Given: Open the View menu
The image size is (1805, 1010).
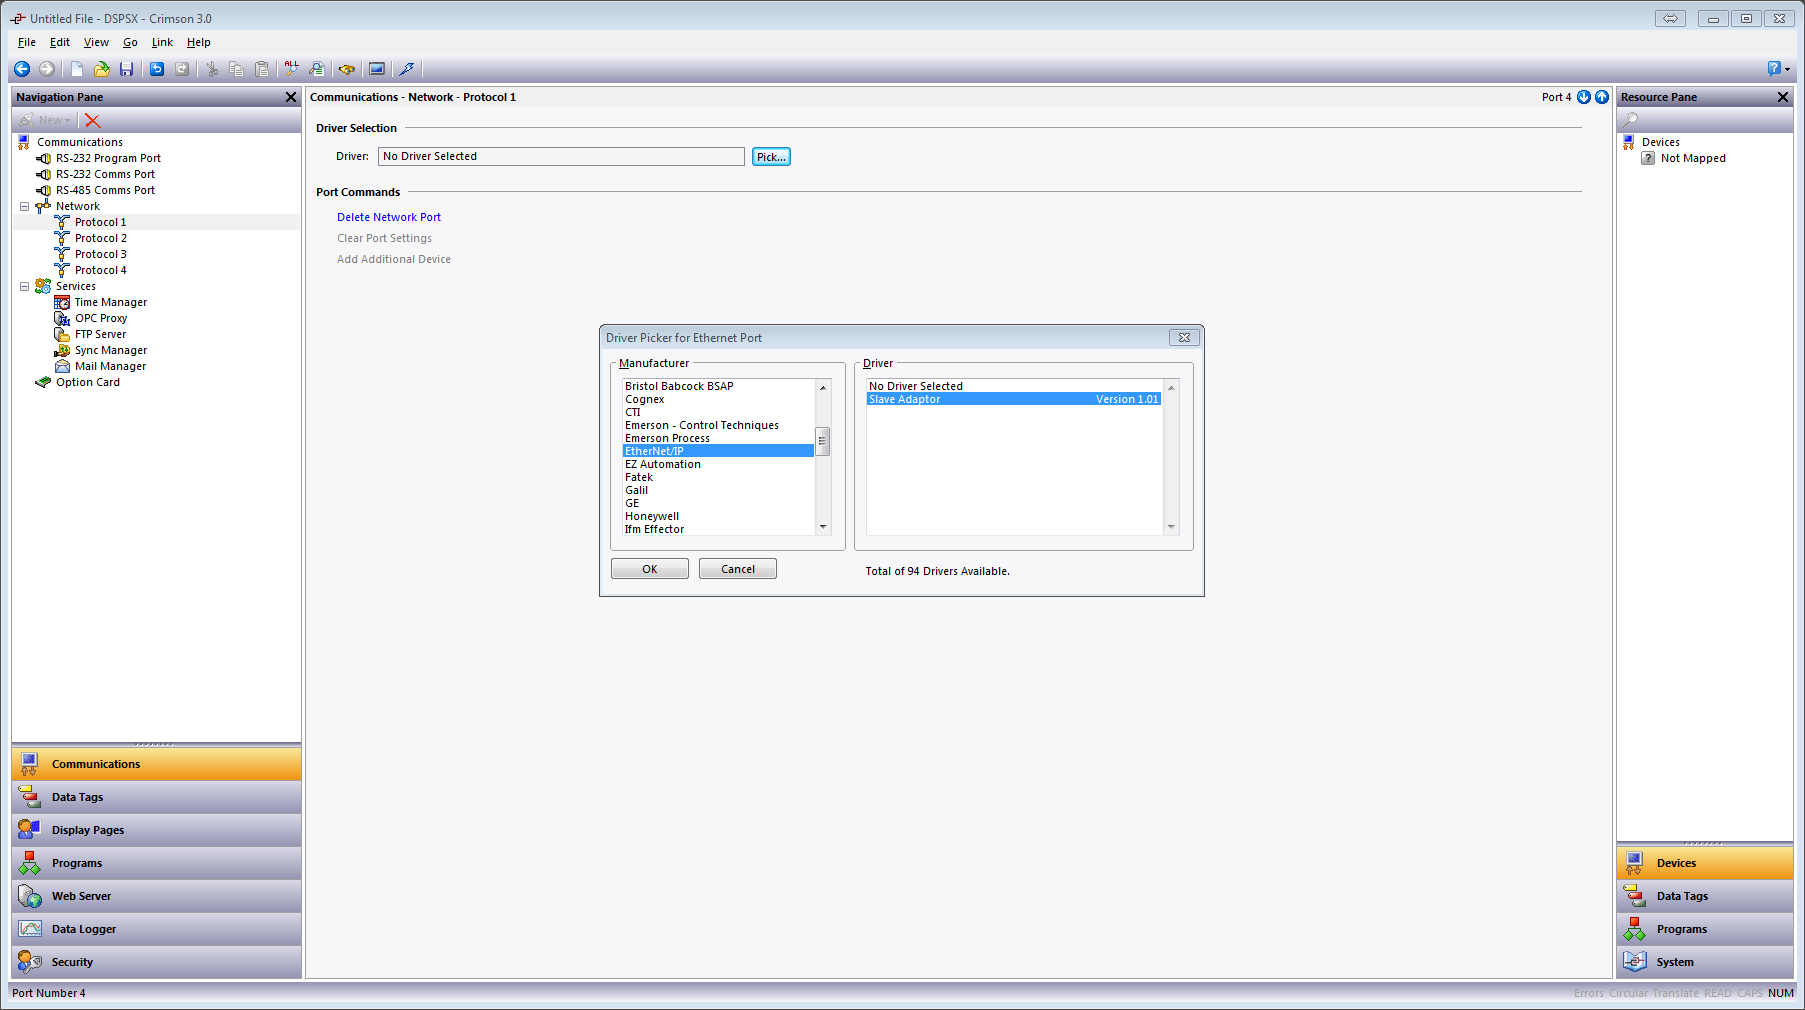Looking at the screenshot, I should 96,42.
